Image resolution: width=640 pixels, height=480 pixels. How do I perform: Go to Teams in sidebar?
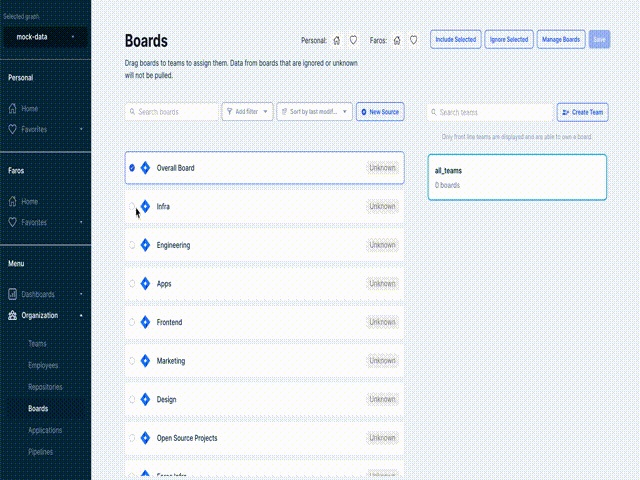coord(37,344)
